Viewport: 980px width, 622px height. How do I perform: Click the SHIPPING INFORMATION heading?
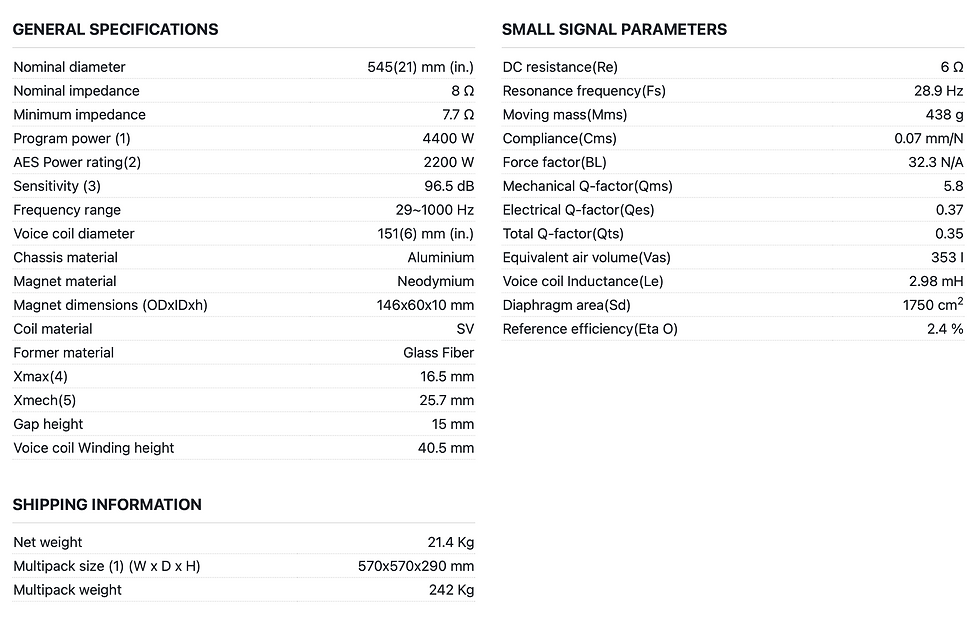(x=107, y=505)
